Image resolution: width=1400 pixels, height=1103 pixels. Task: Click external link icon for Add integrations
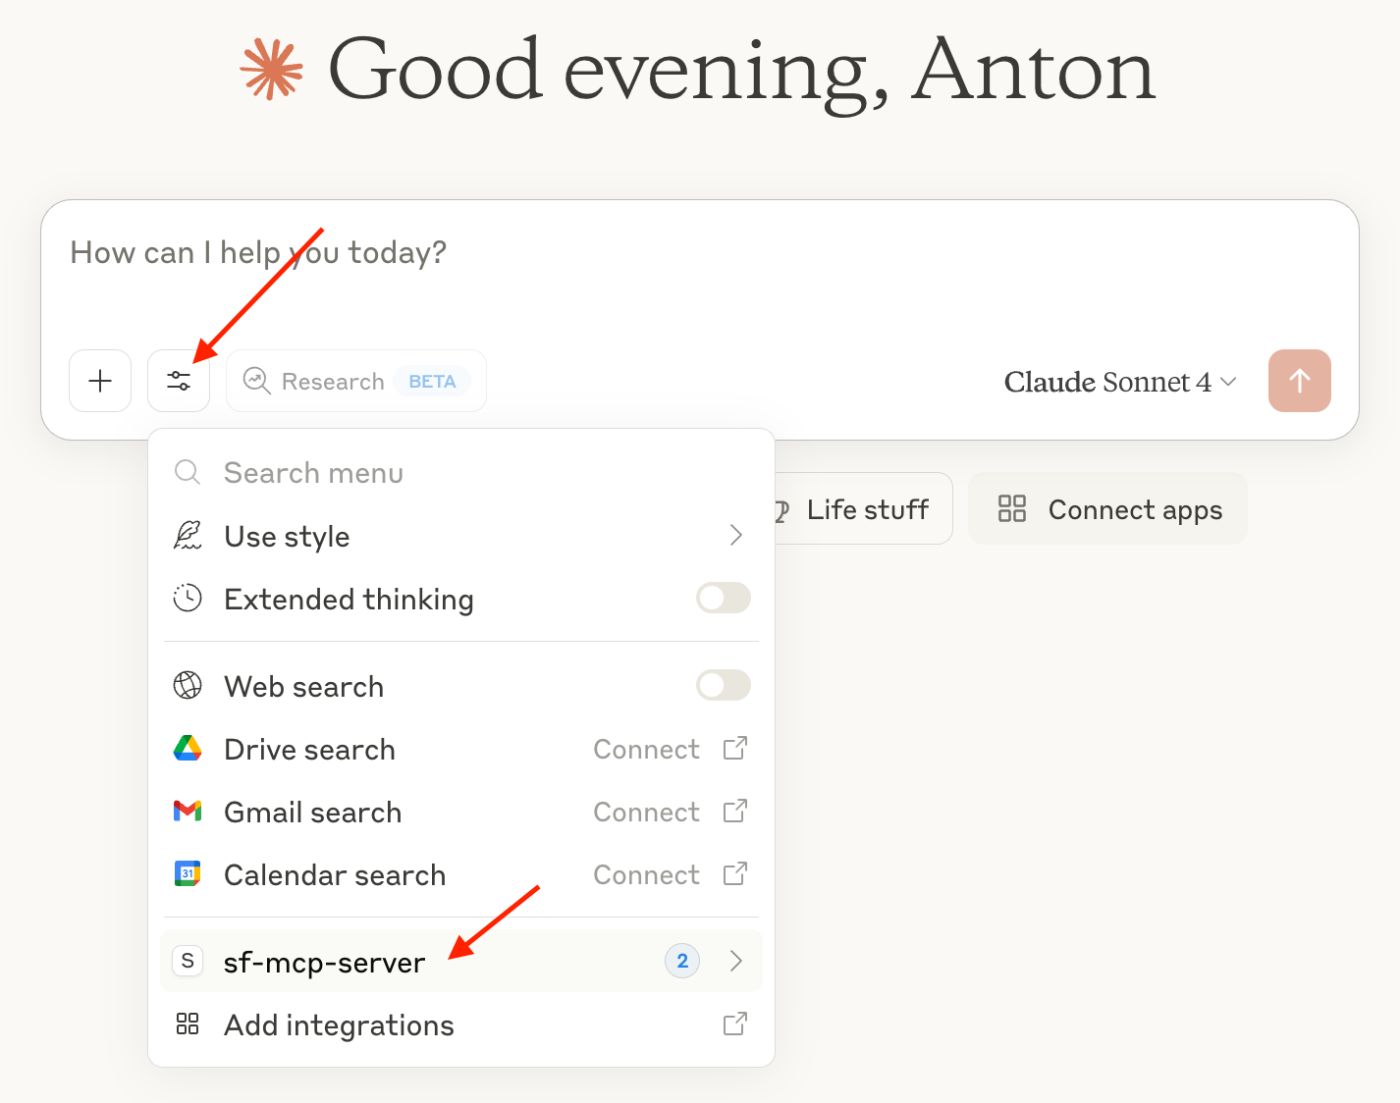pyautogui.click(x=735, y=1024)
